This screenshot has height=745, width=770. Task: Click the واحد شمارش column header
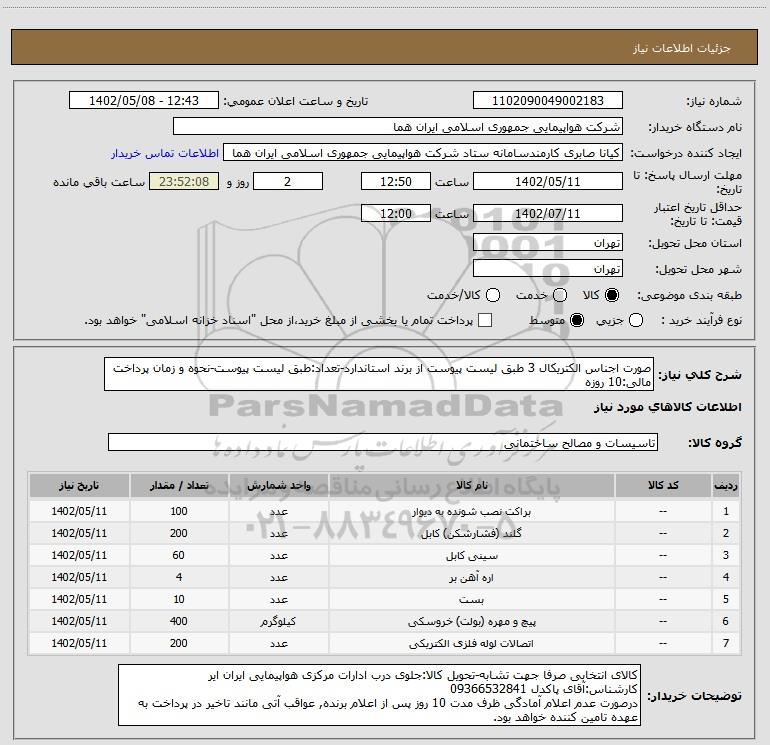(278, 486)
